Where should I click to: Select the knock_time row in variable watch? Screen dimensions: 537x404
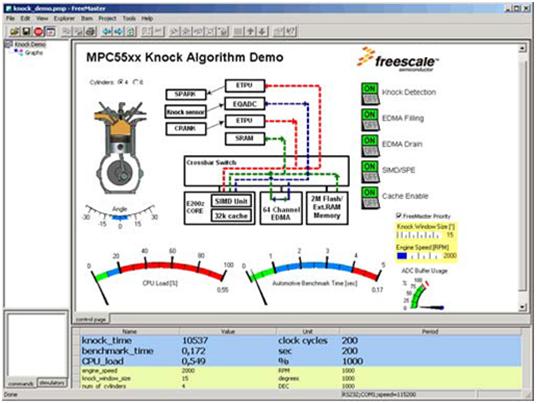300,341
